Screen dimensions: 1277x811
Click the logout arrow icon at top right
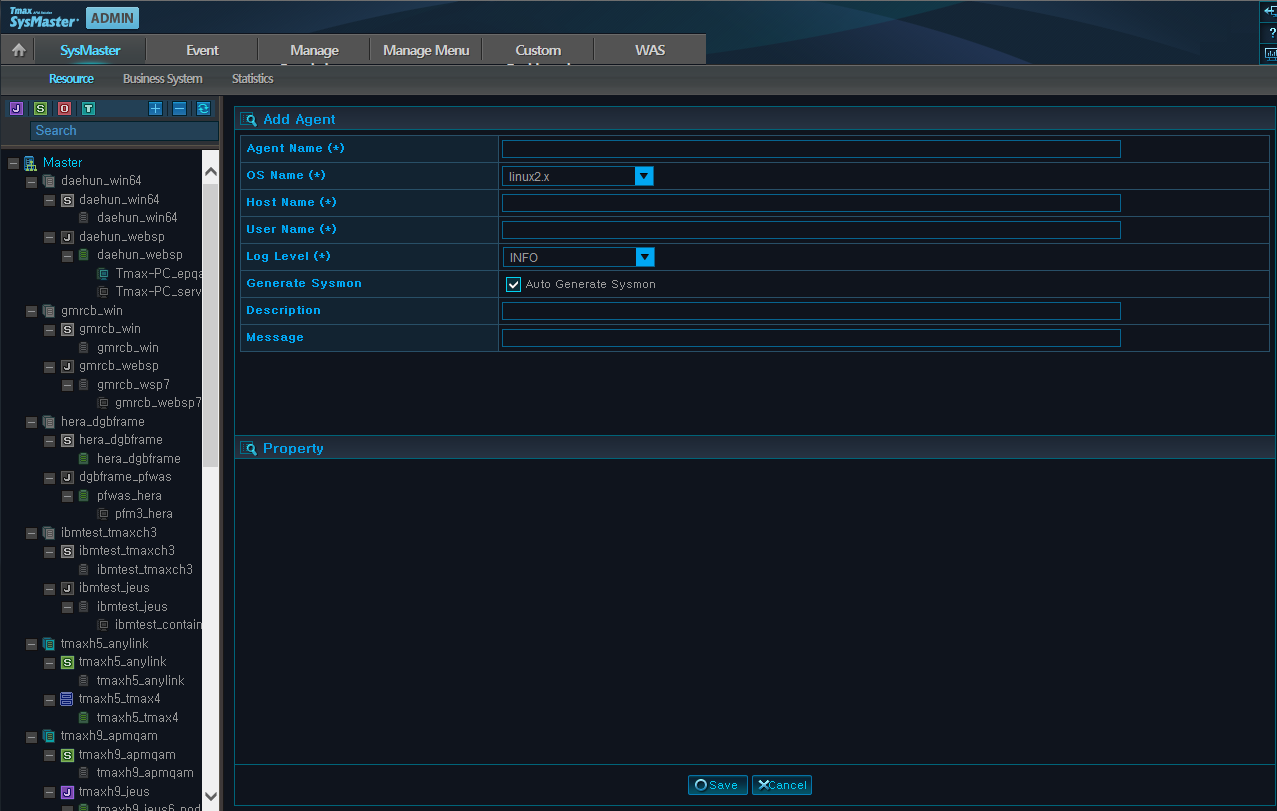tap(1271, 11)
